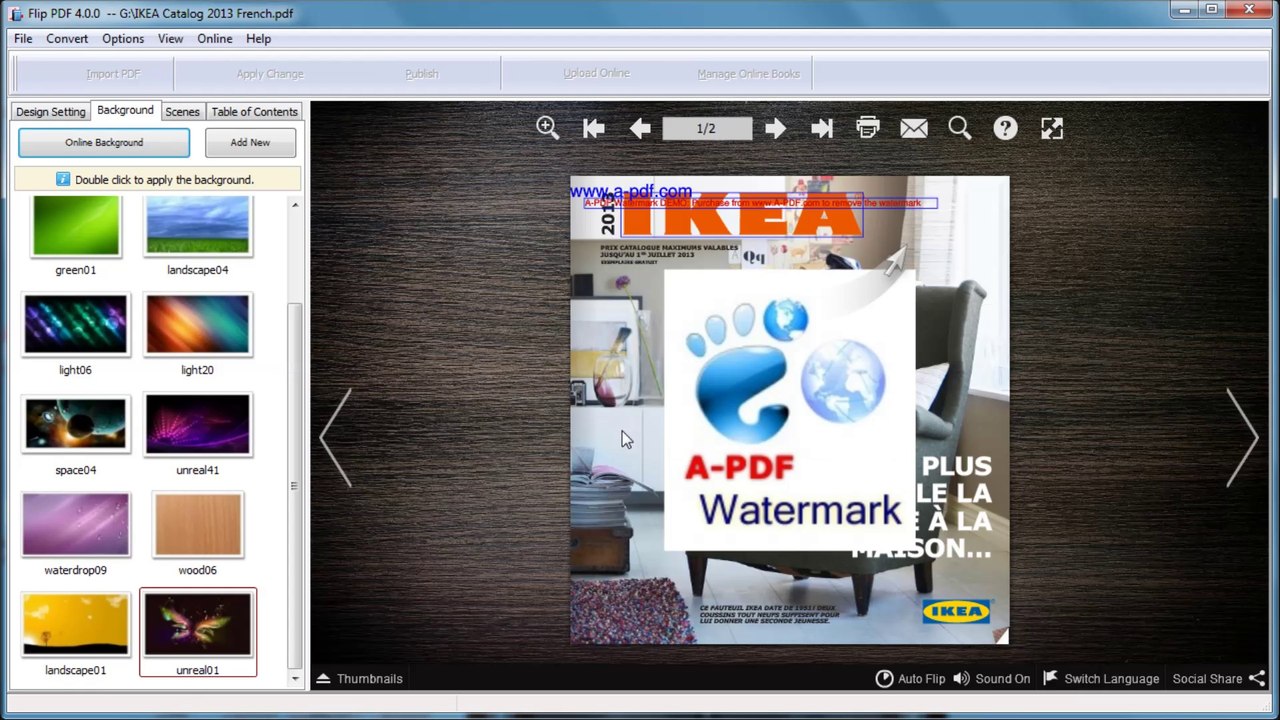Image resolution: width=1280 pixels, height=720 pixels.
Task: Toggle Auto Flip
Action: click(x=910, y=678)
